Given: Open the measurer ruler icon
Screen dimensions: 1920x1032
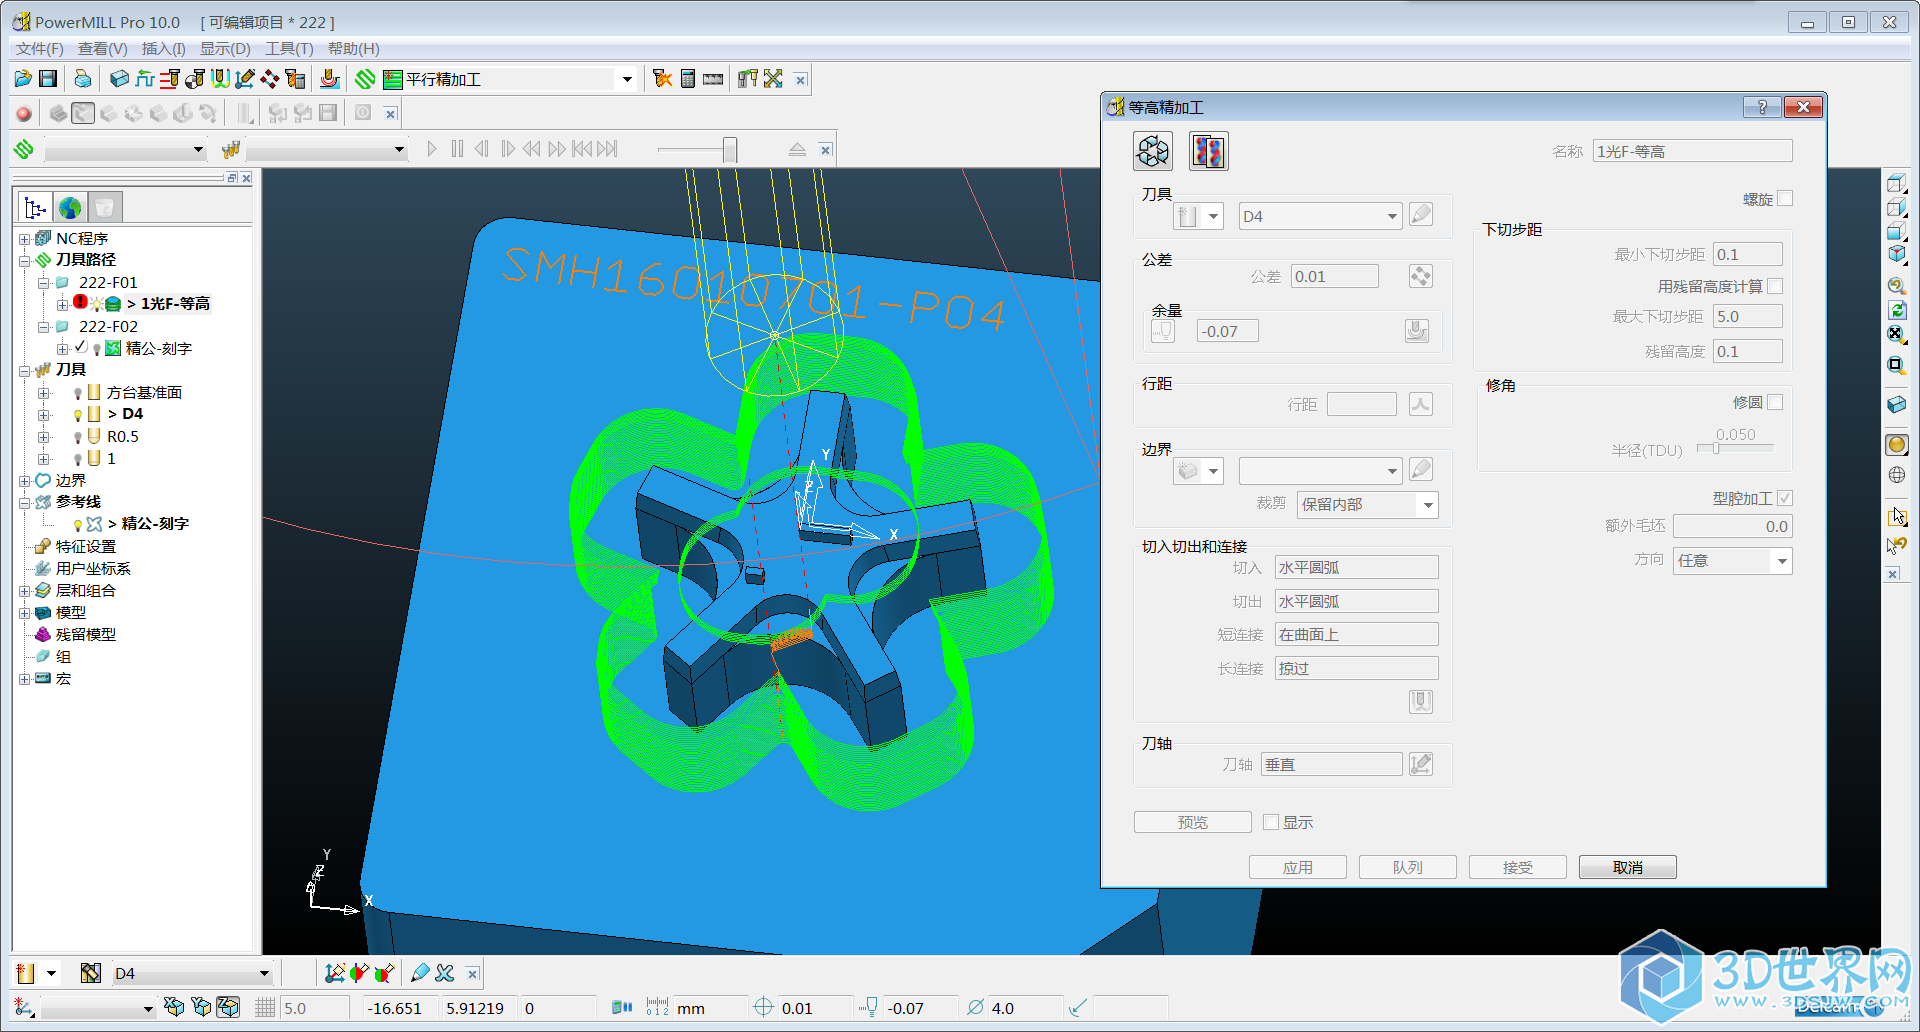Looking at the screenshot, I should [x=713, y=79].
